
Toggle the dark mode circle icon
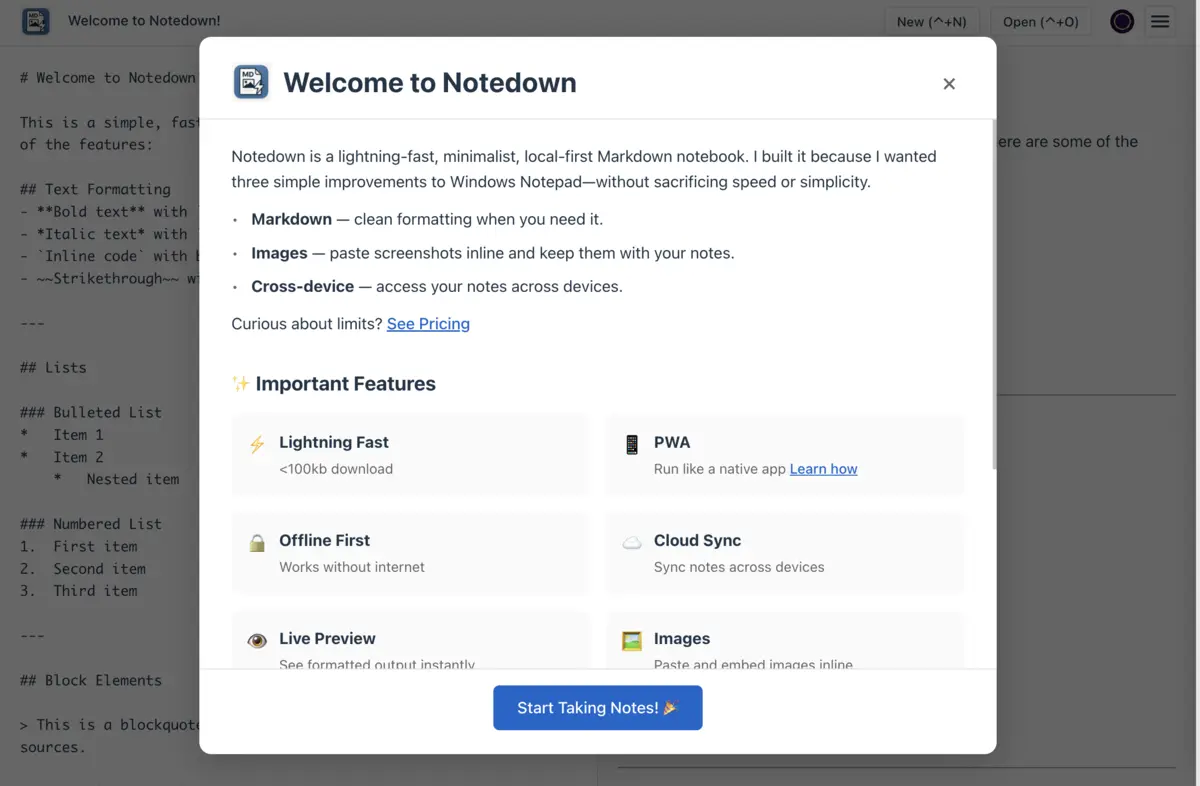pos(1121,21)
